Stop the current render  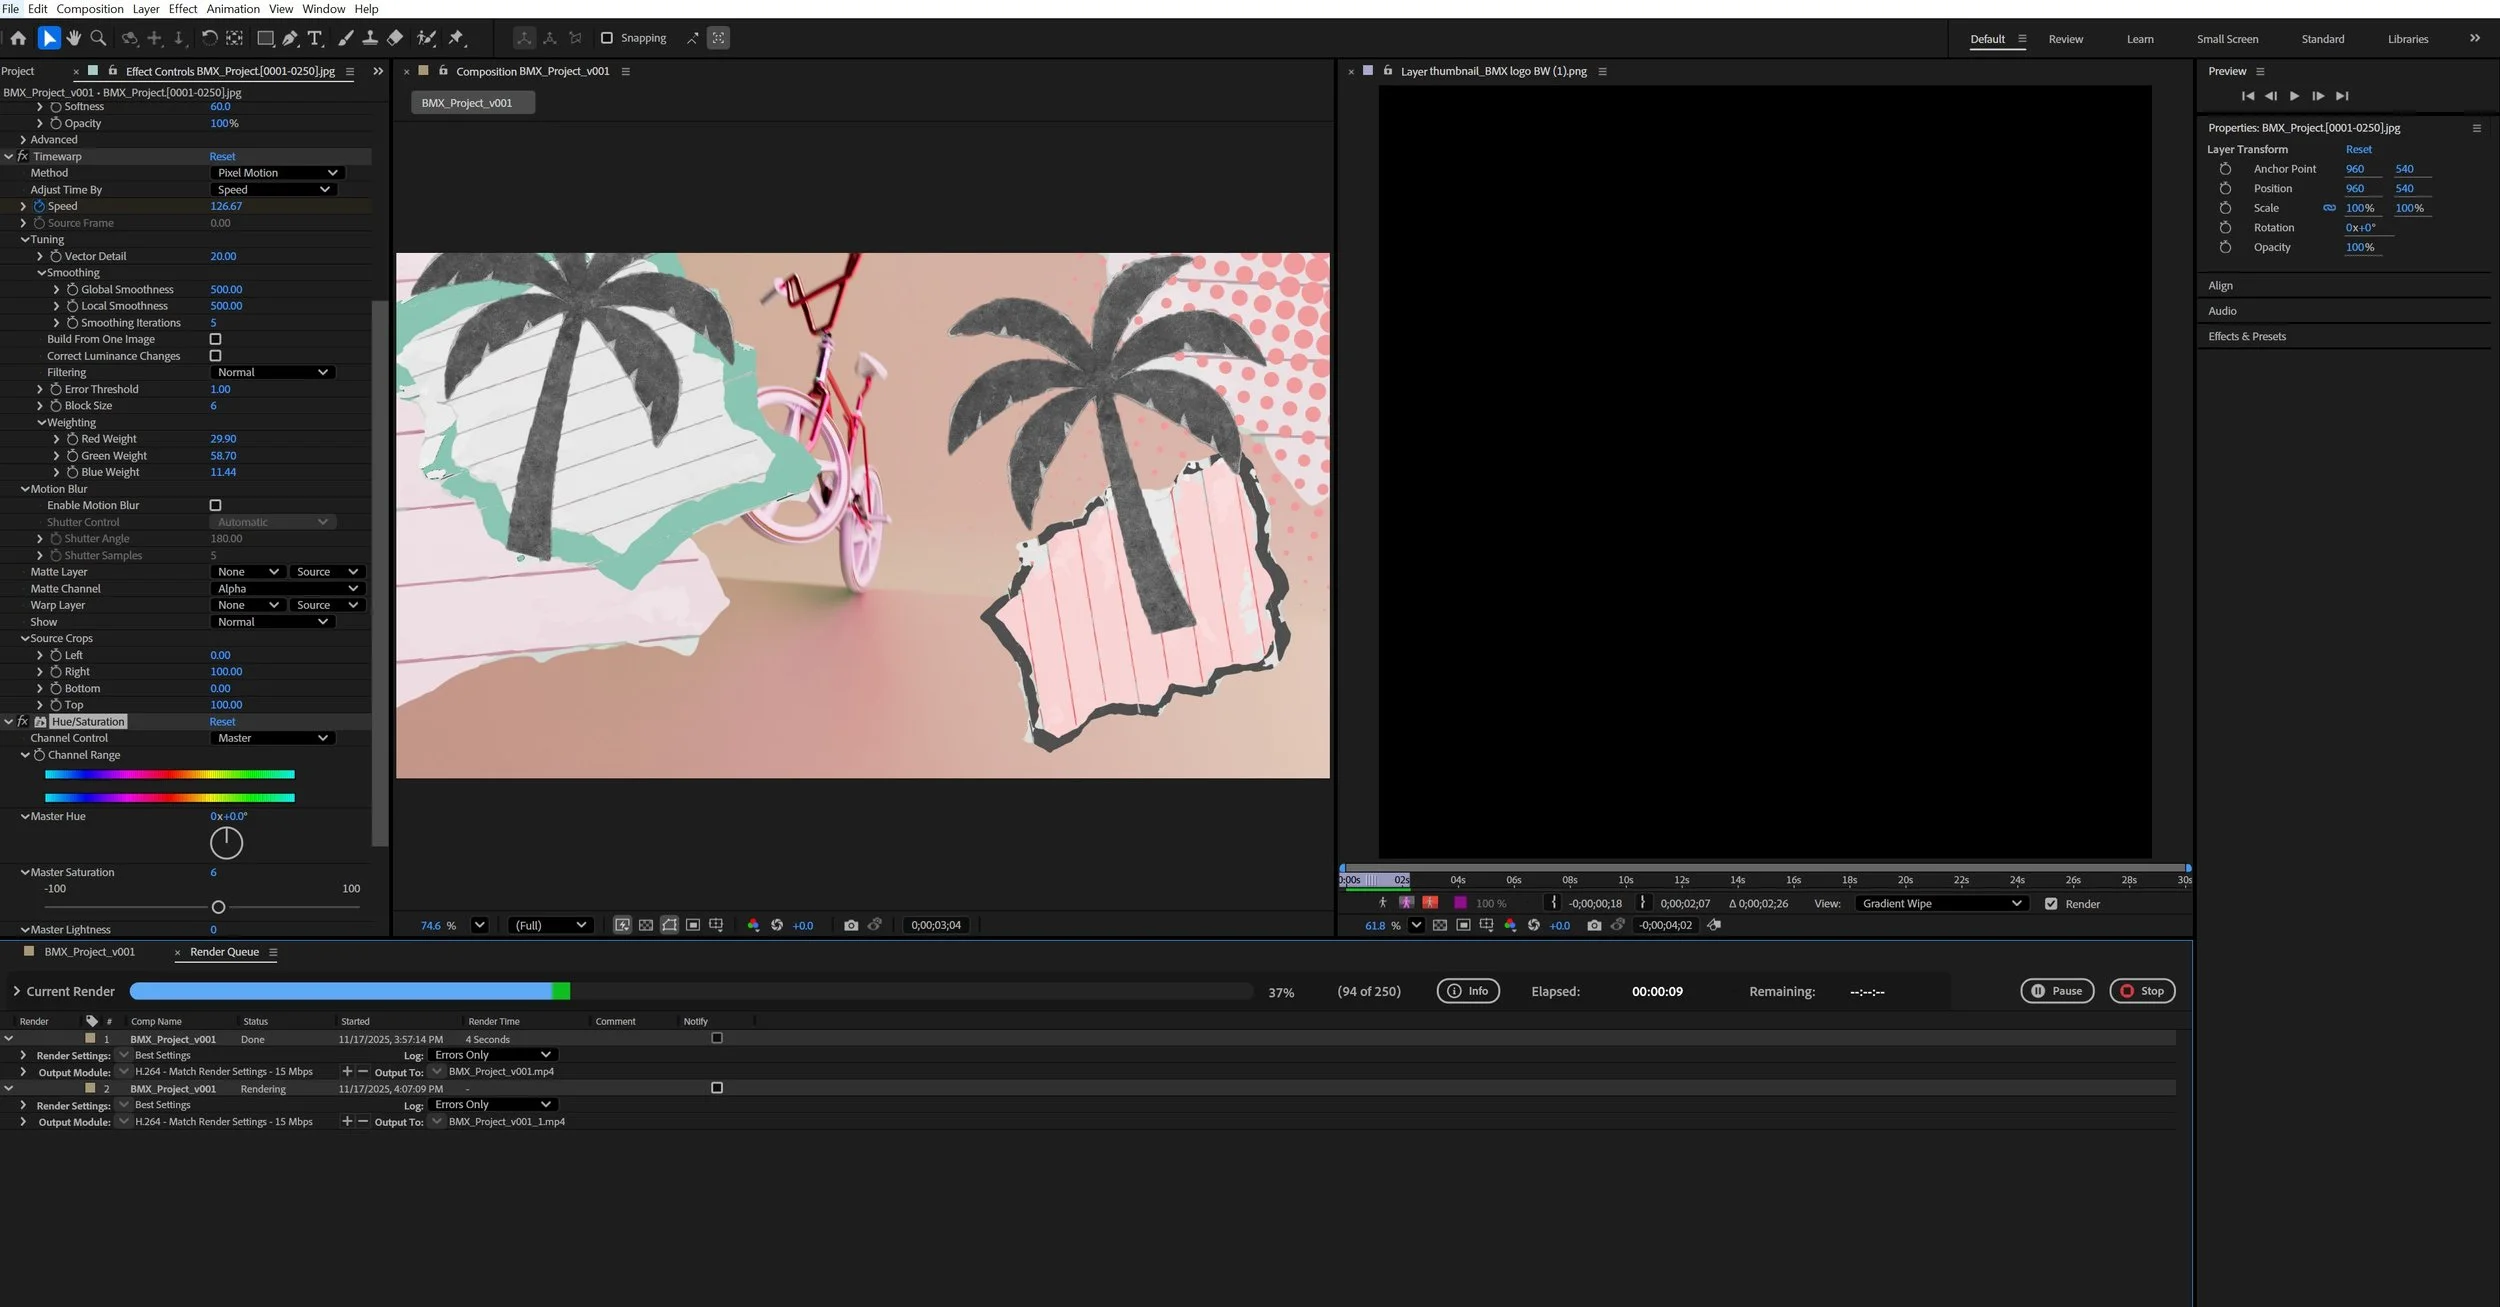click(x=2141, y=991)
